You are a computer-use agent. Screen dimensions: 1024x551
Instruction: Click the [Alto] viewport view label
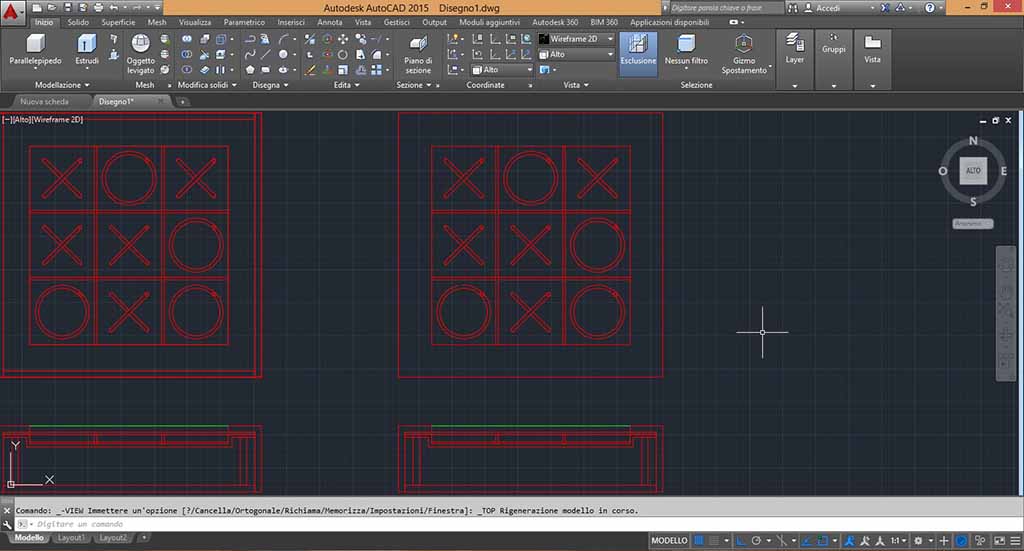coord(22,120)
